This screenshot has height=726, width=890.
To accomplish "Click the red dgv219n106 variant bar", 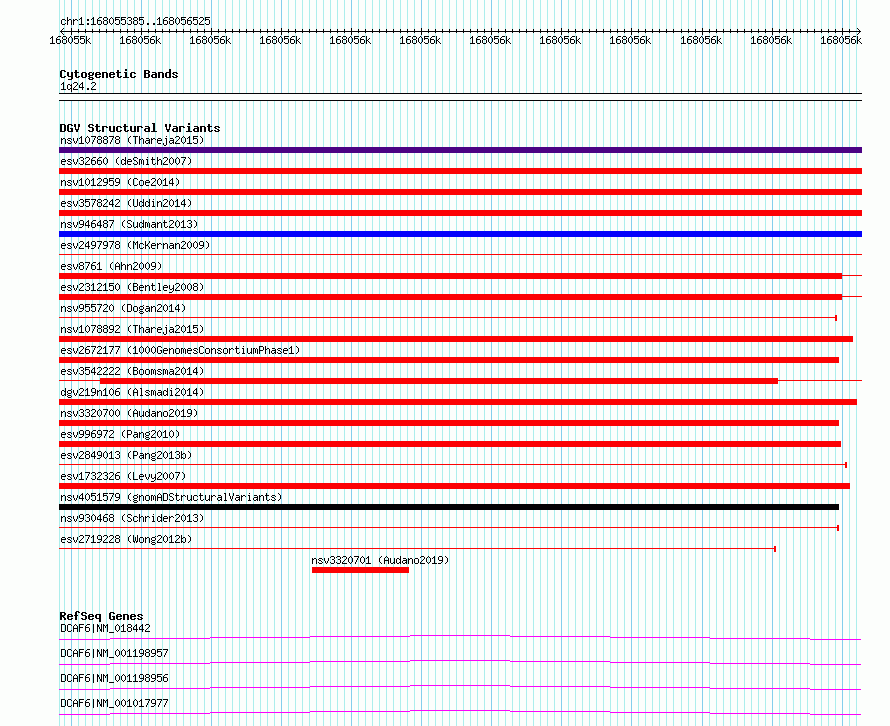I will pyautogui.click(x=458, y=402).
